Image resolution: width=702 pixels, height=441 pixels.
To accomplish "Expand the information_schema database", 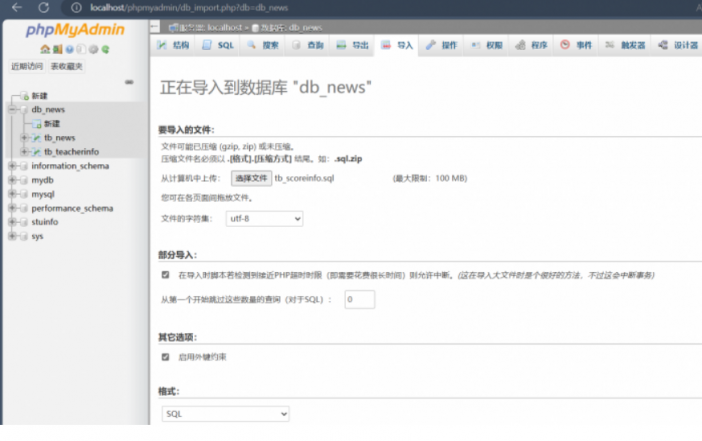I will [12, 166].
